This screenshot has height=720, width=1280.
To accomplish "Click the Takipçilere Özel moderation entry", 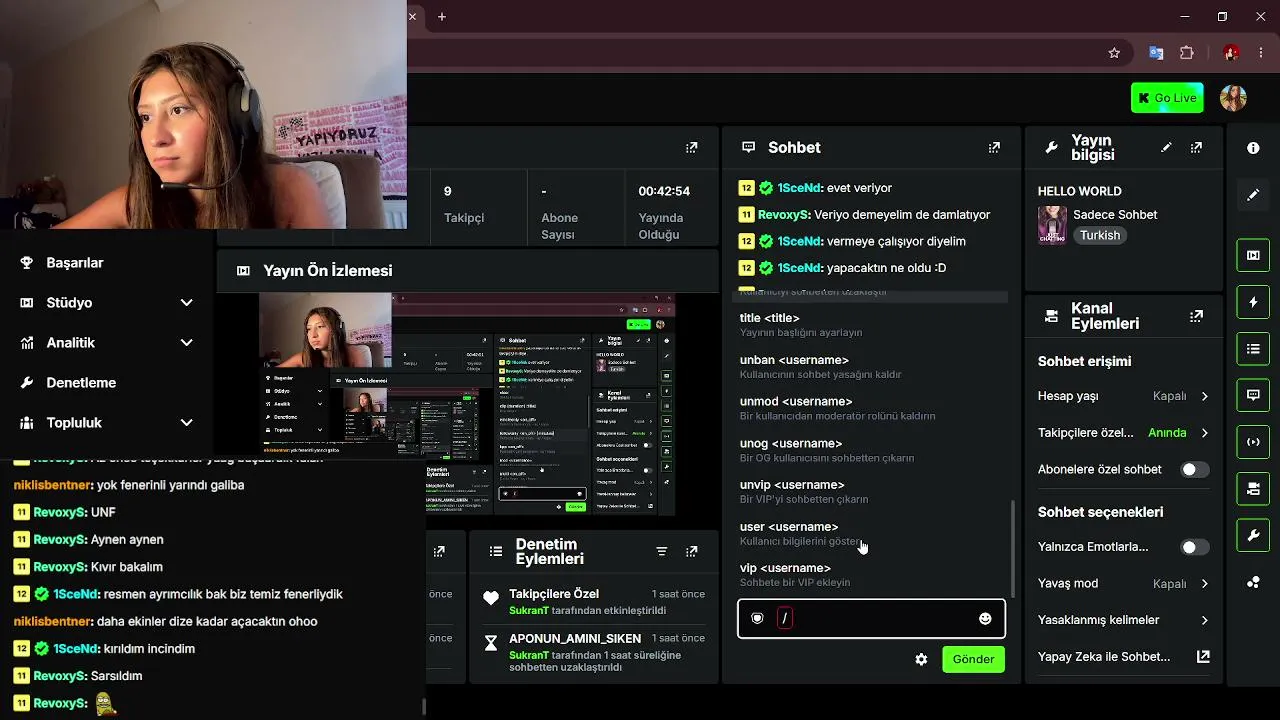I will point(594,602).
